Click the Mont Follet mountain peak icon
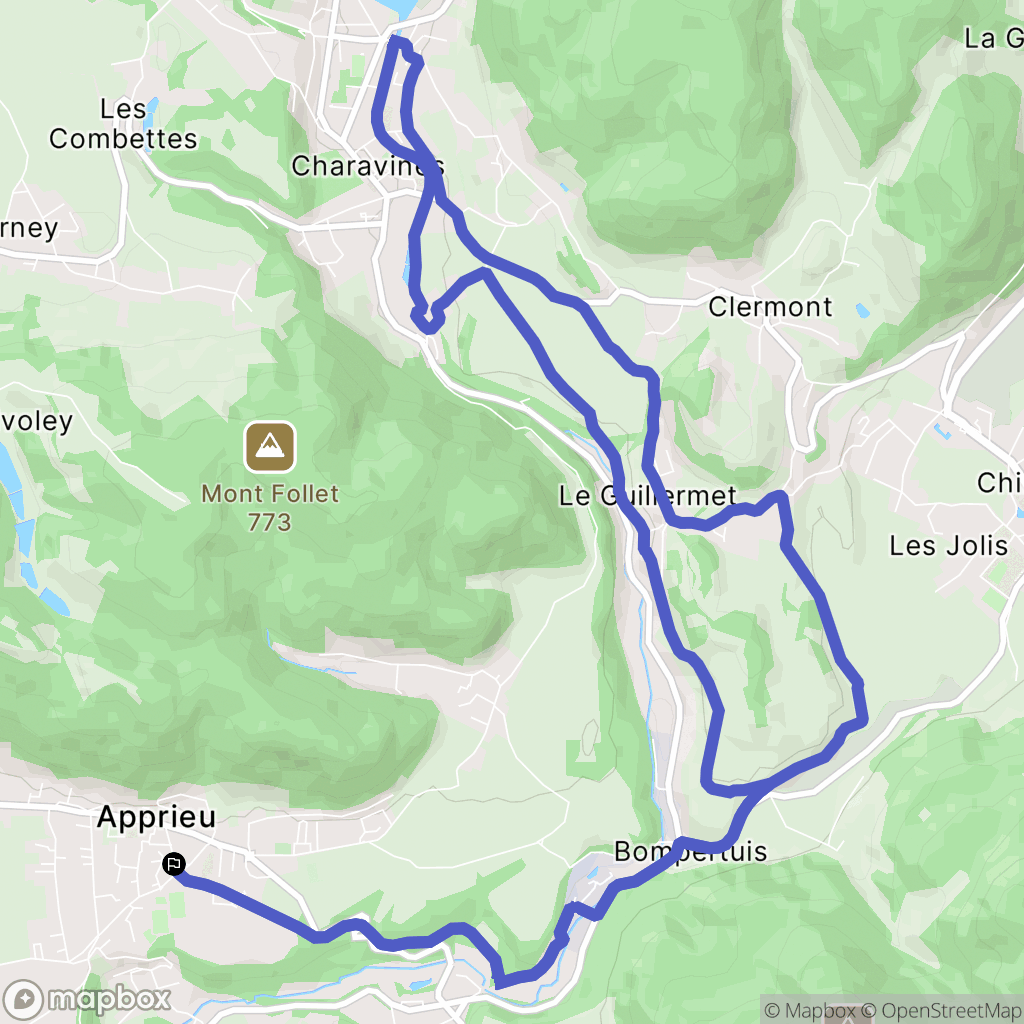The image size is (1024, 1024). click(270, 447)
